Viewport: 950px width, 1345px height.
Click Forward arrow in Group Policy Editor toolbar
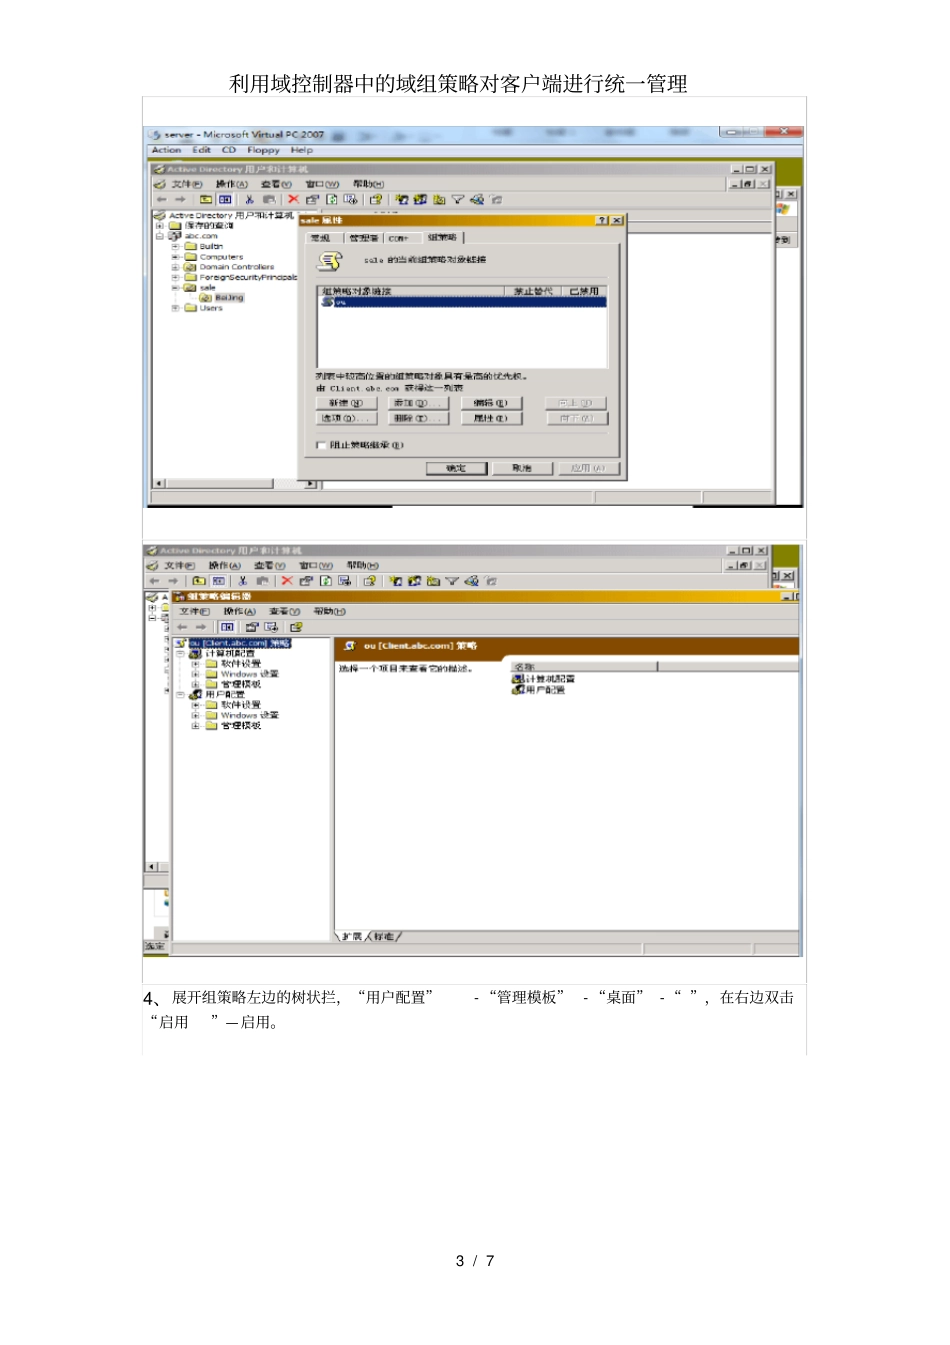201,627
